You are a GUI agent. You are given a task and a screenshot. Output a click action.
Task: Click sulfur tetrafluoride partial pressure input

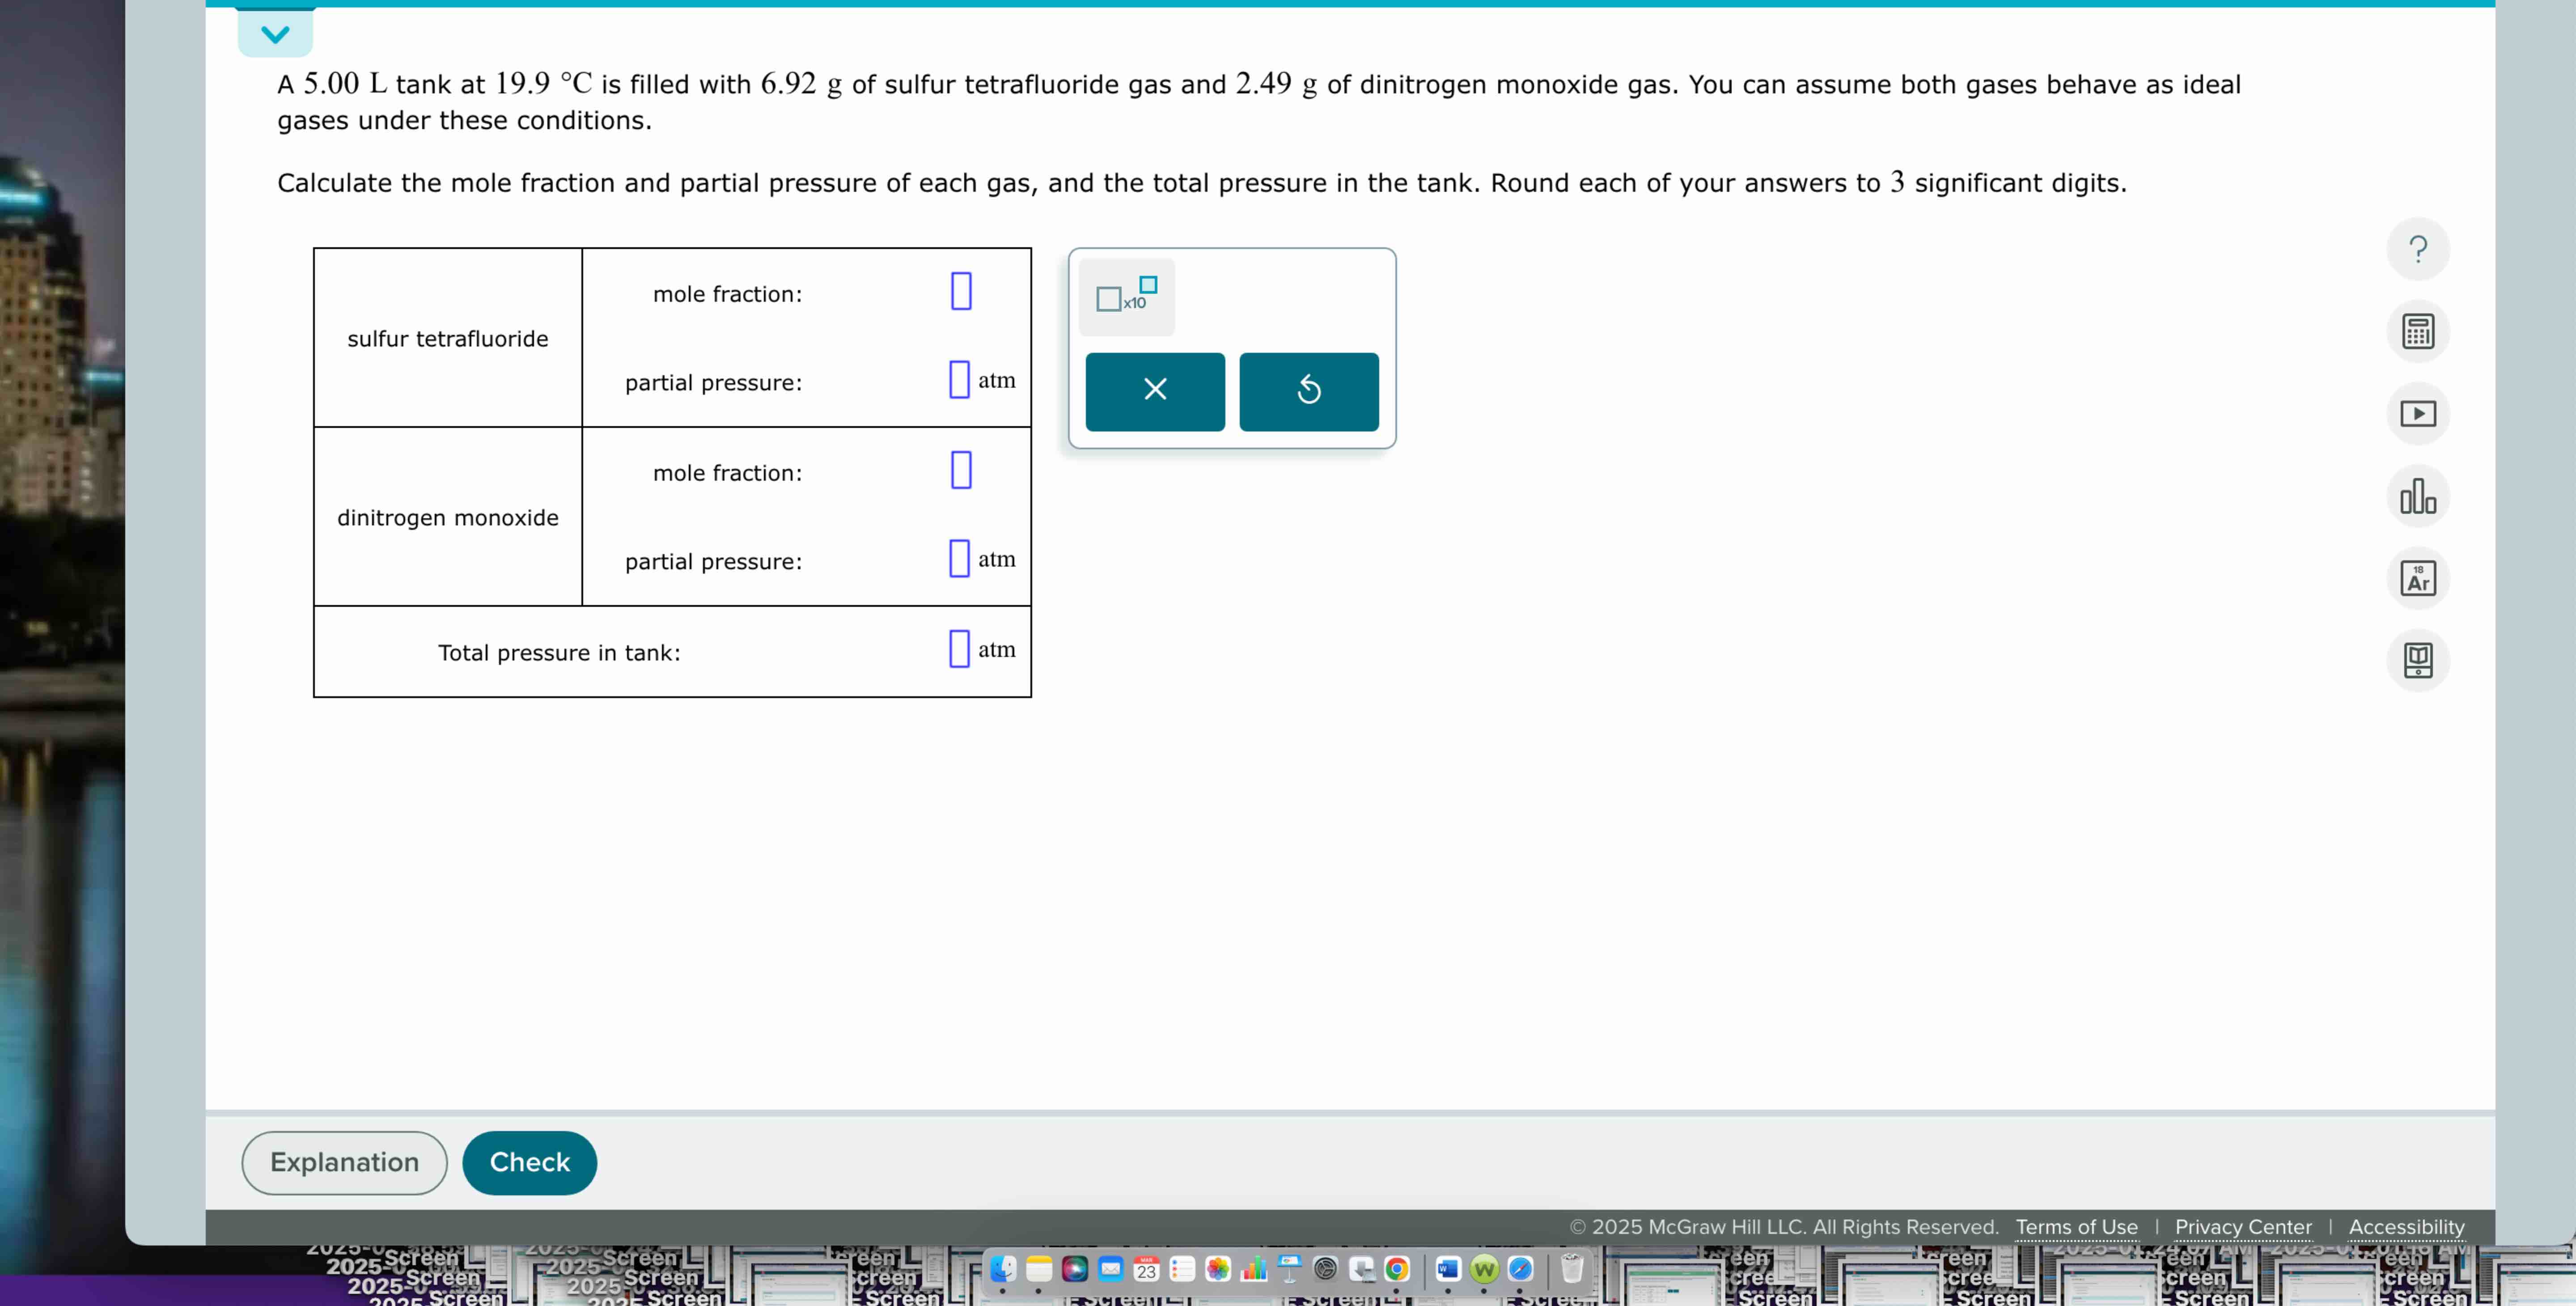958,380
